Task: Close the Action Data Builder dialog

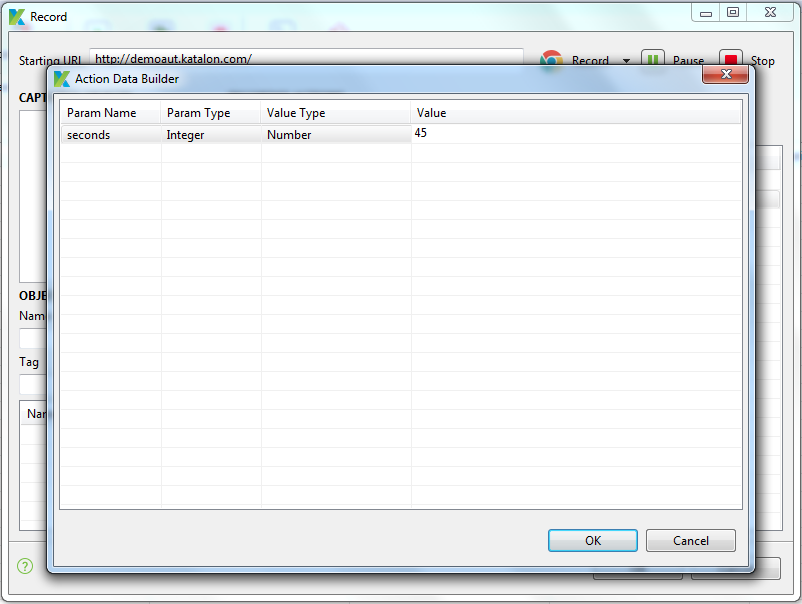Action: pos(726,74)
